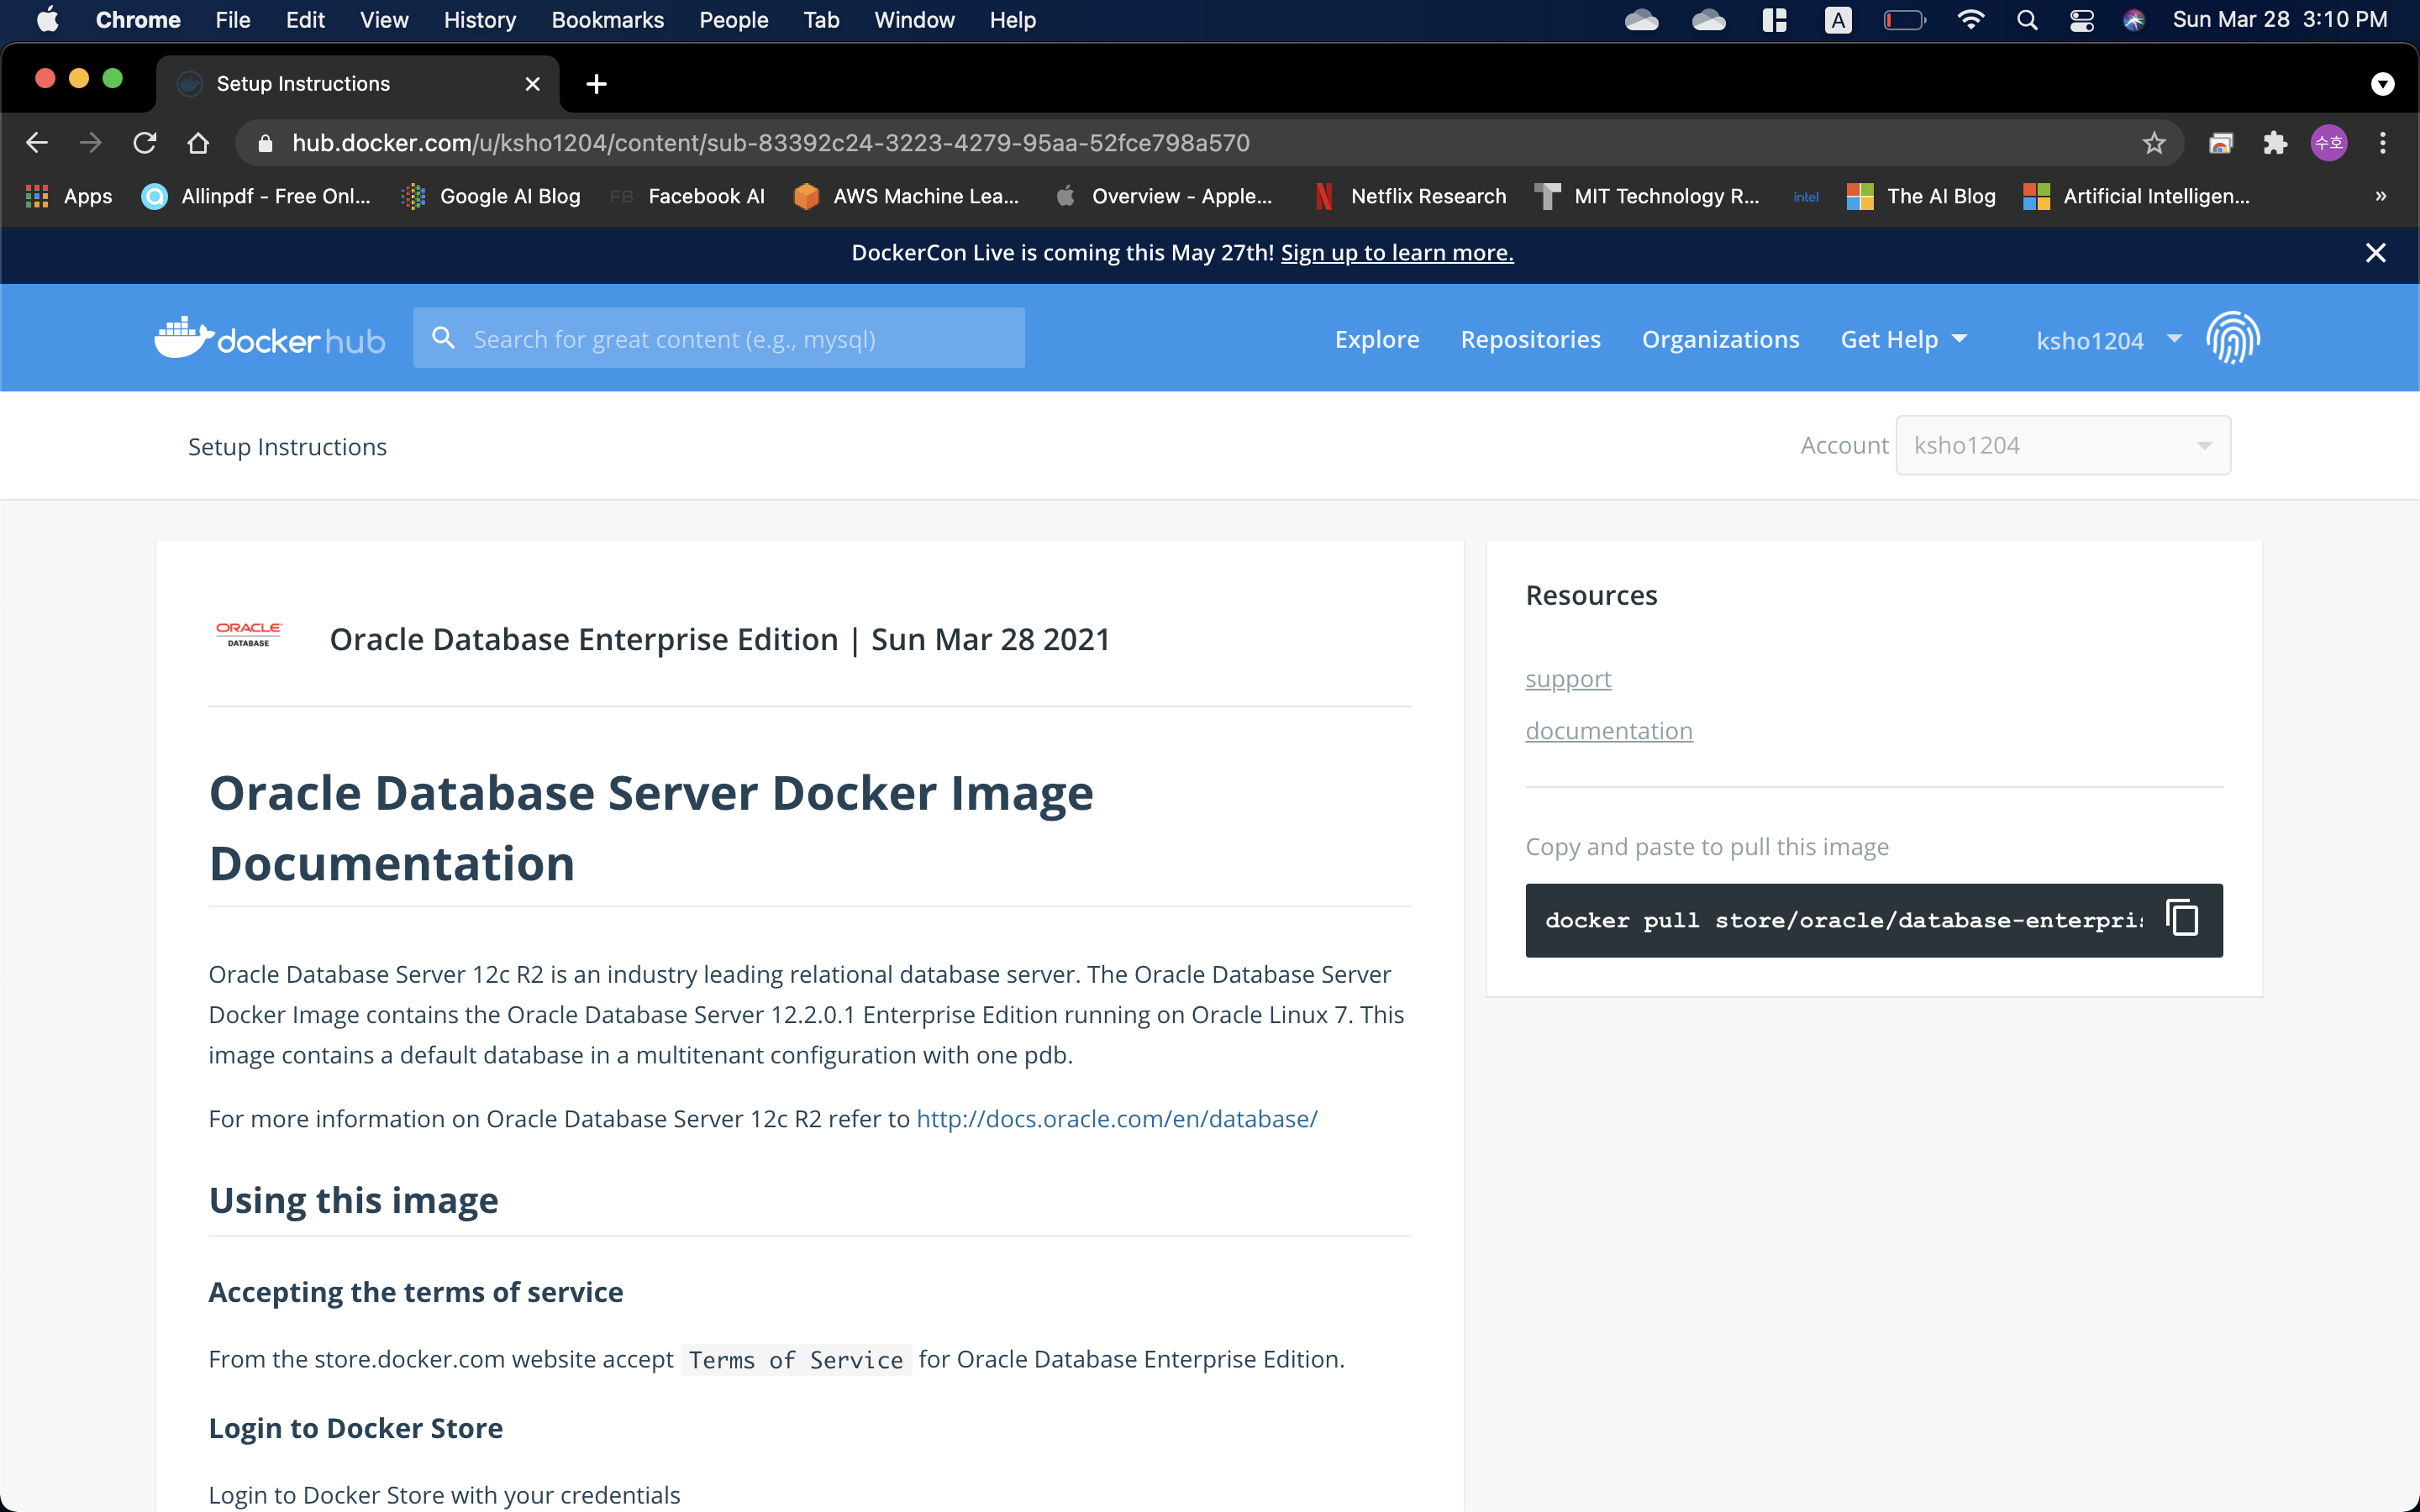Image resolution: width=2420 pixels, height=1512 pixels.
Task: Reload the current page
Action: [x=145, y=143]
